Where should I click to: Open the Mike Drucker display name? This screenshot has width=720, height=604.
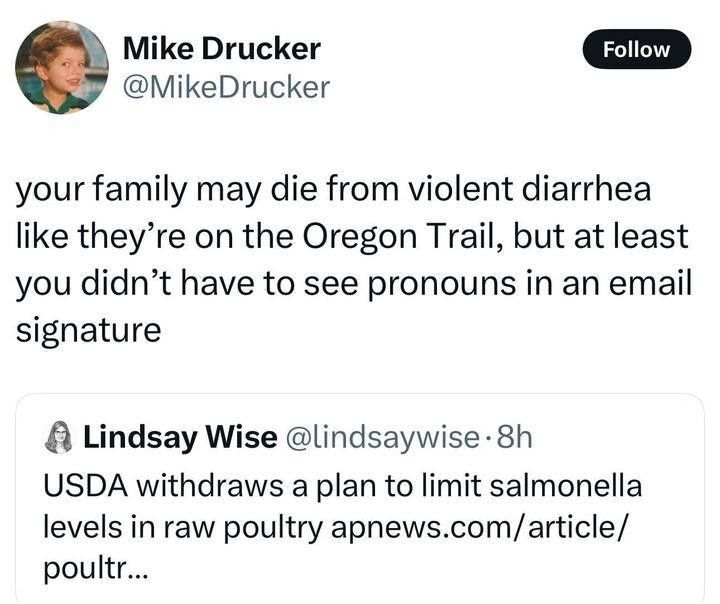221,48
